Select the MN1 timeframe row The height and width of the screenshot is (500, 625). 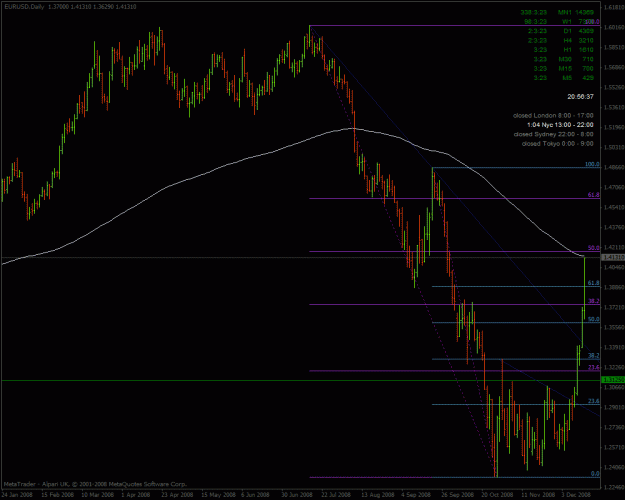[x=558, y=12]
